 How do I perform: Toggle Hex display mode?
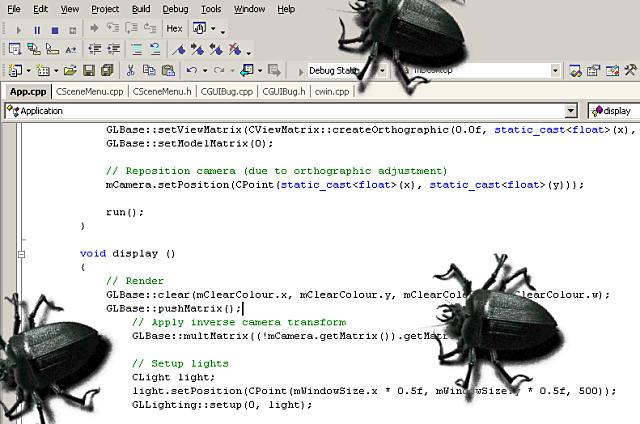(174, 29)
